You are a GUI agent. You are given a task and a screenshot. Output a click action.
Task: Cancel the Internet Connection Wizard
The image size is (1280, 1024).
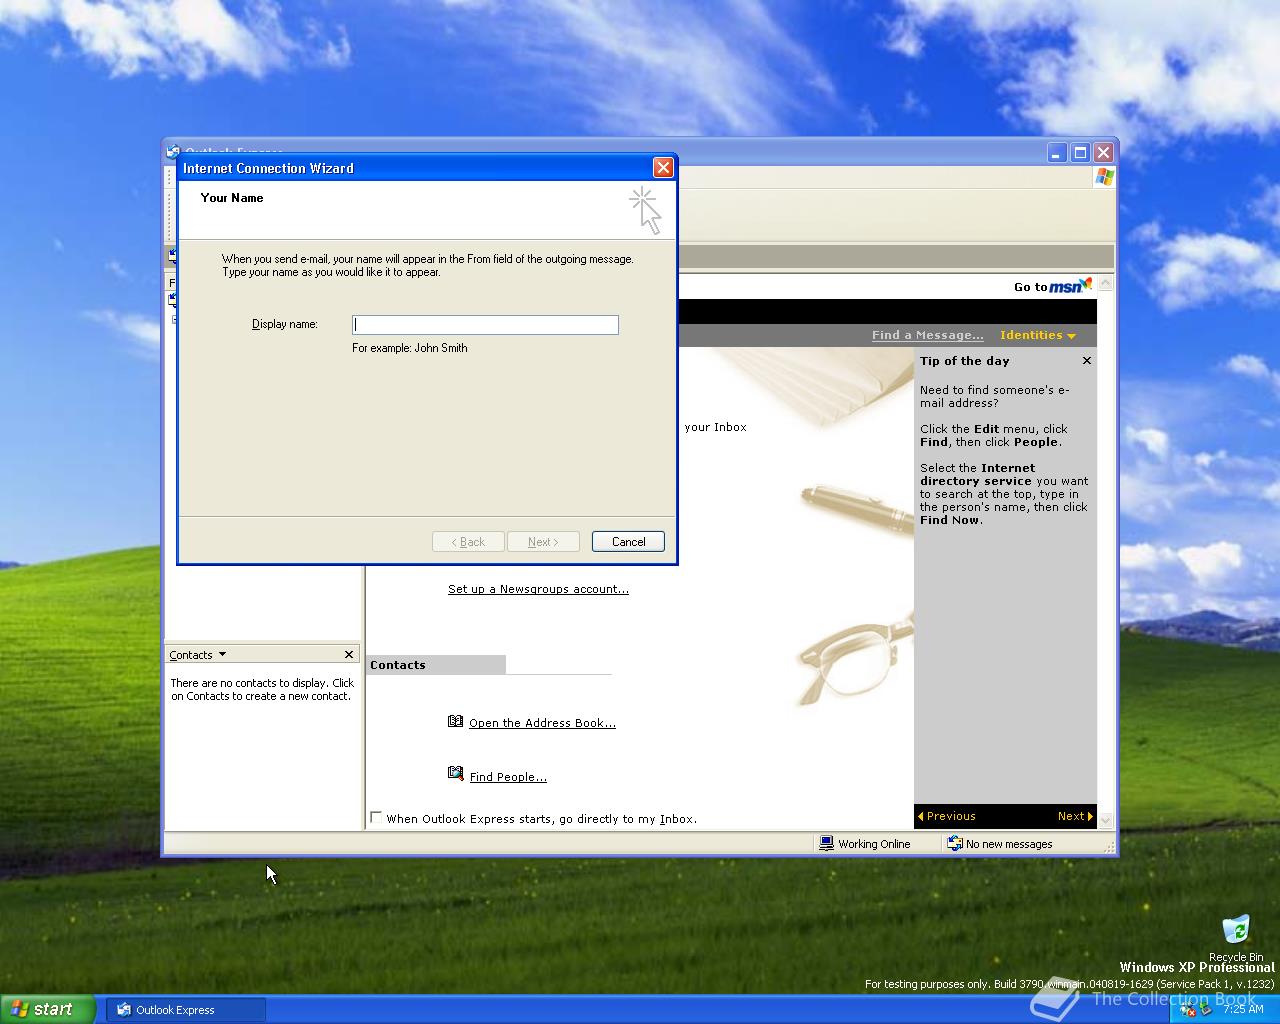point(628,542)
